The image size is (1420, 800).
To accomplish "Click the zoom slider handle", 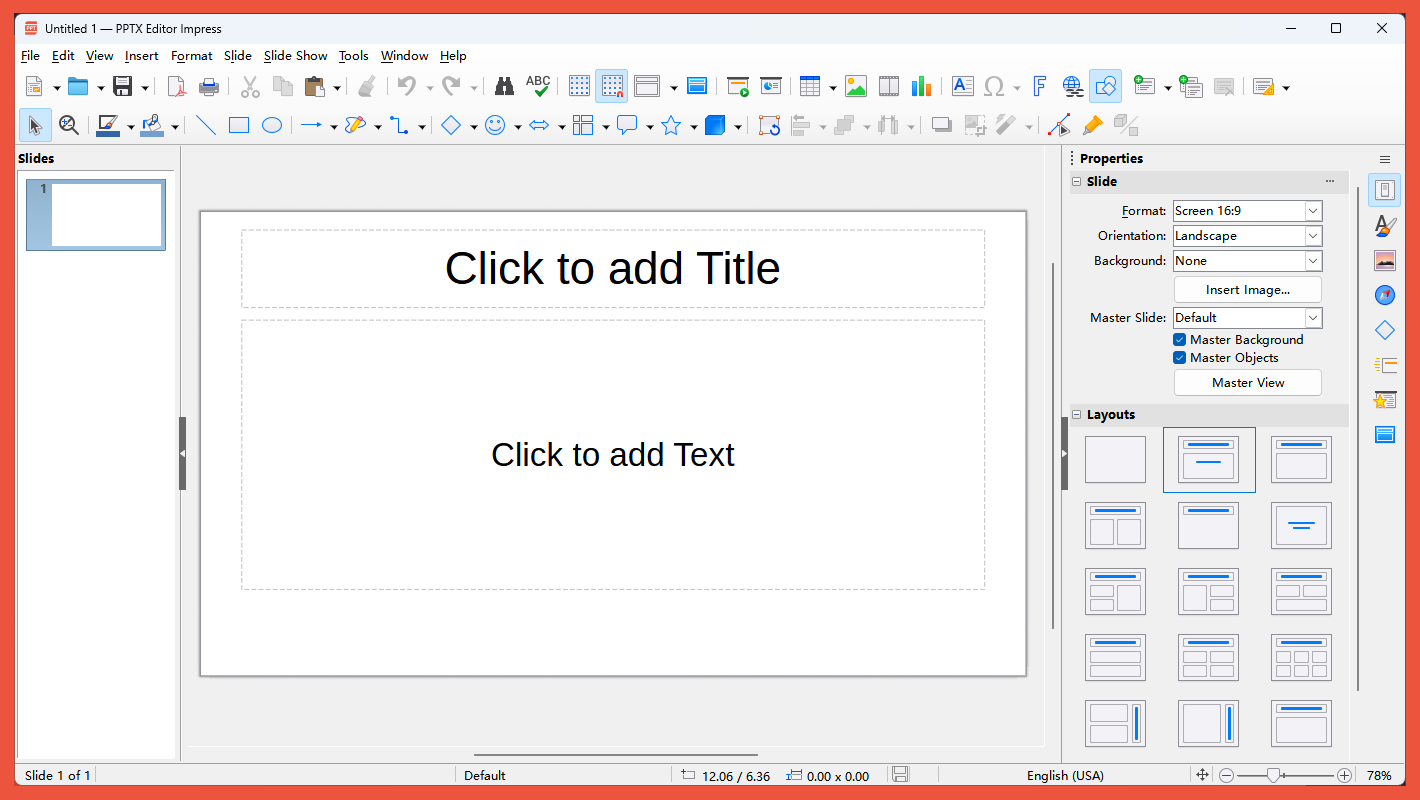I will (x=1274, y=775).
